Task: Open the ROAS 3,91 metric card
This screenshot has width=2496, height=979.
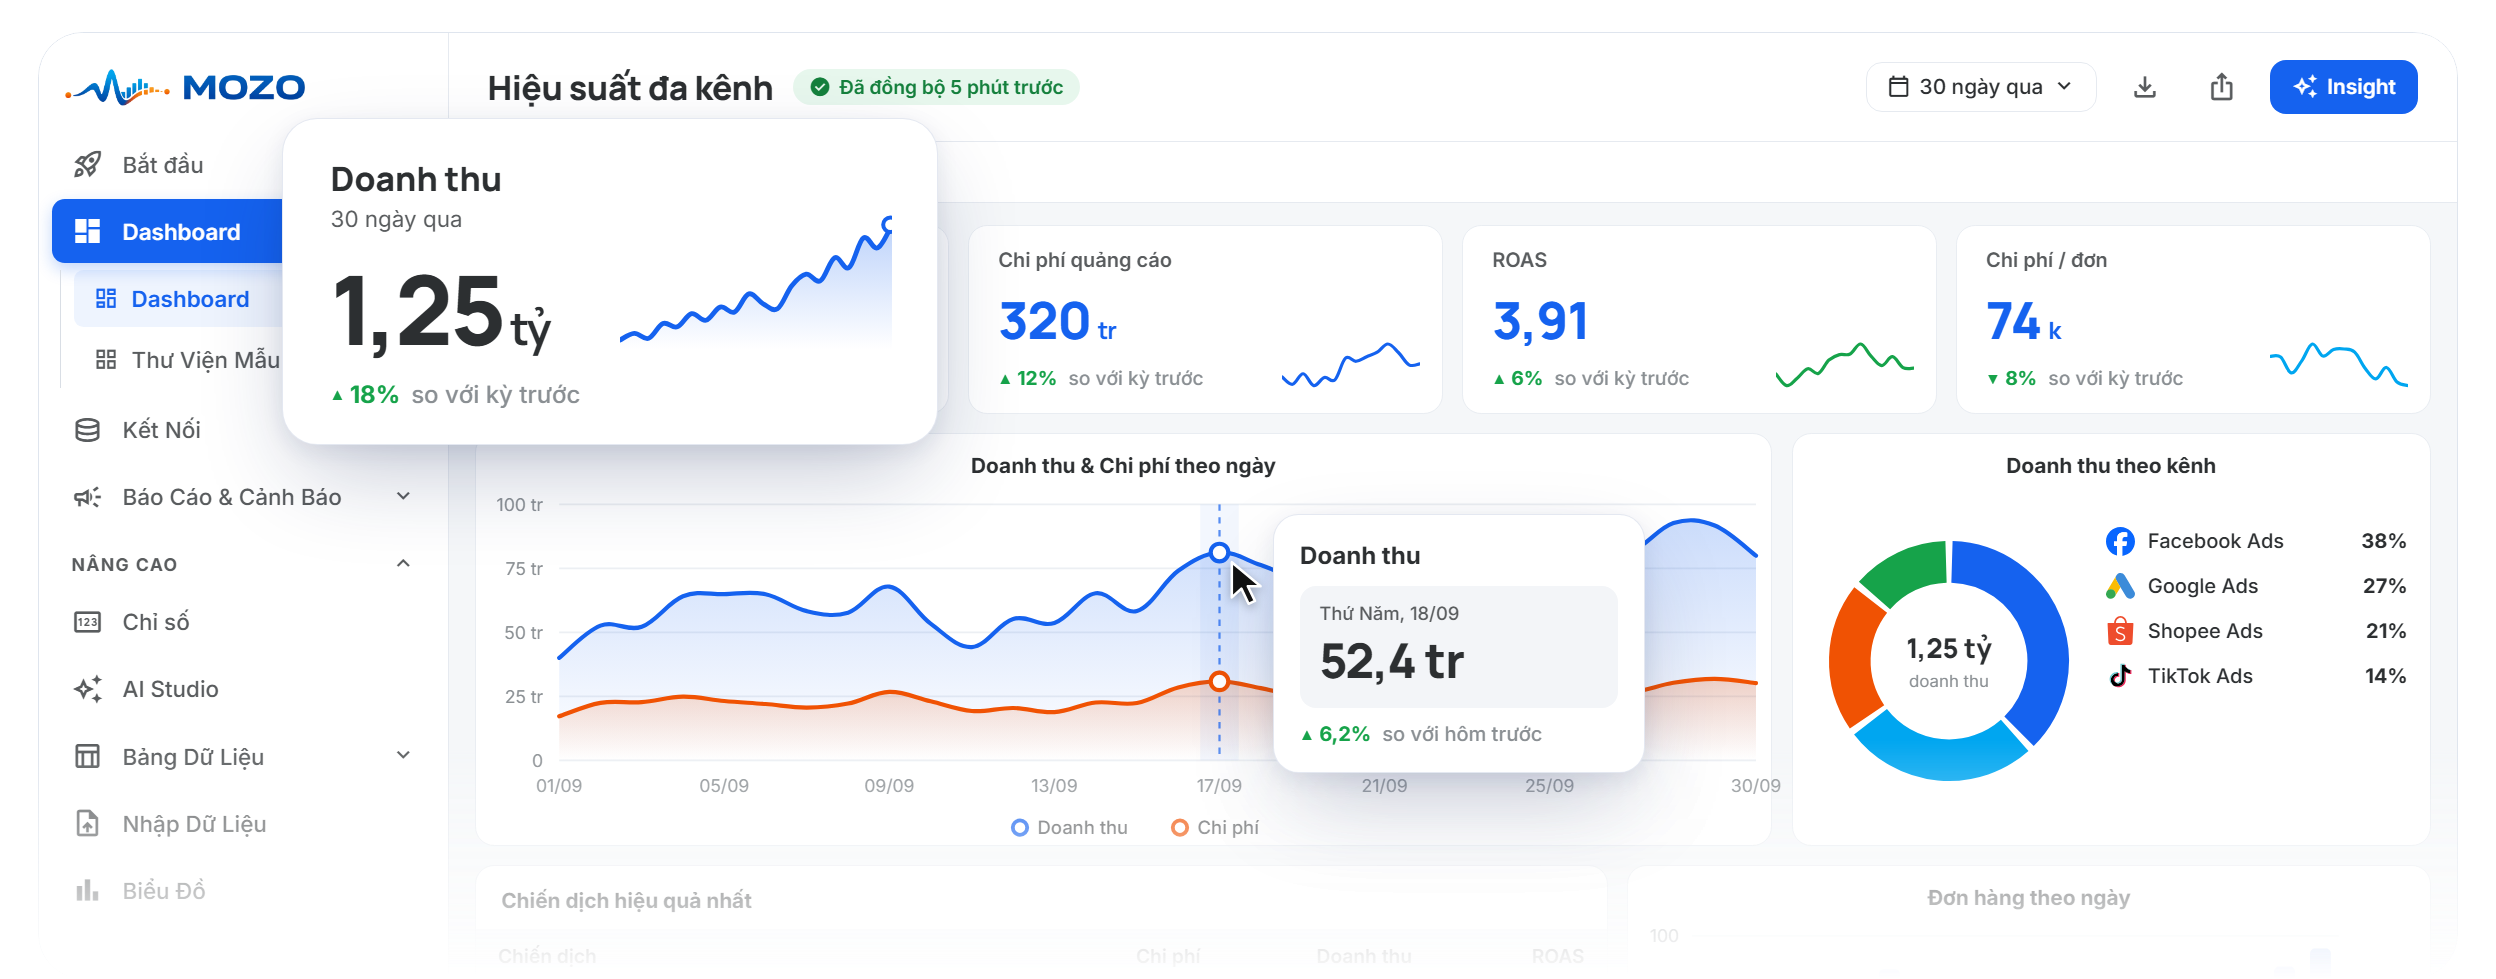Action: click(x=1698, y=319)
